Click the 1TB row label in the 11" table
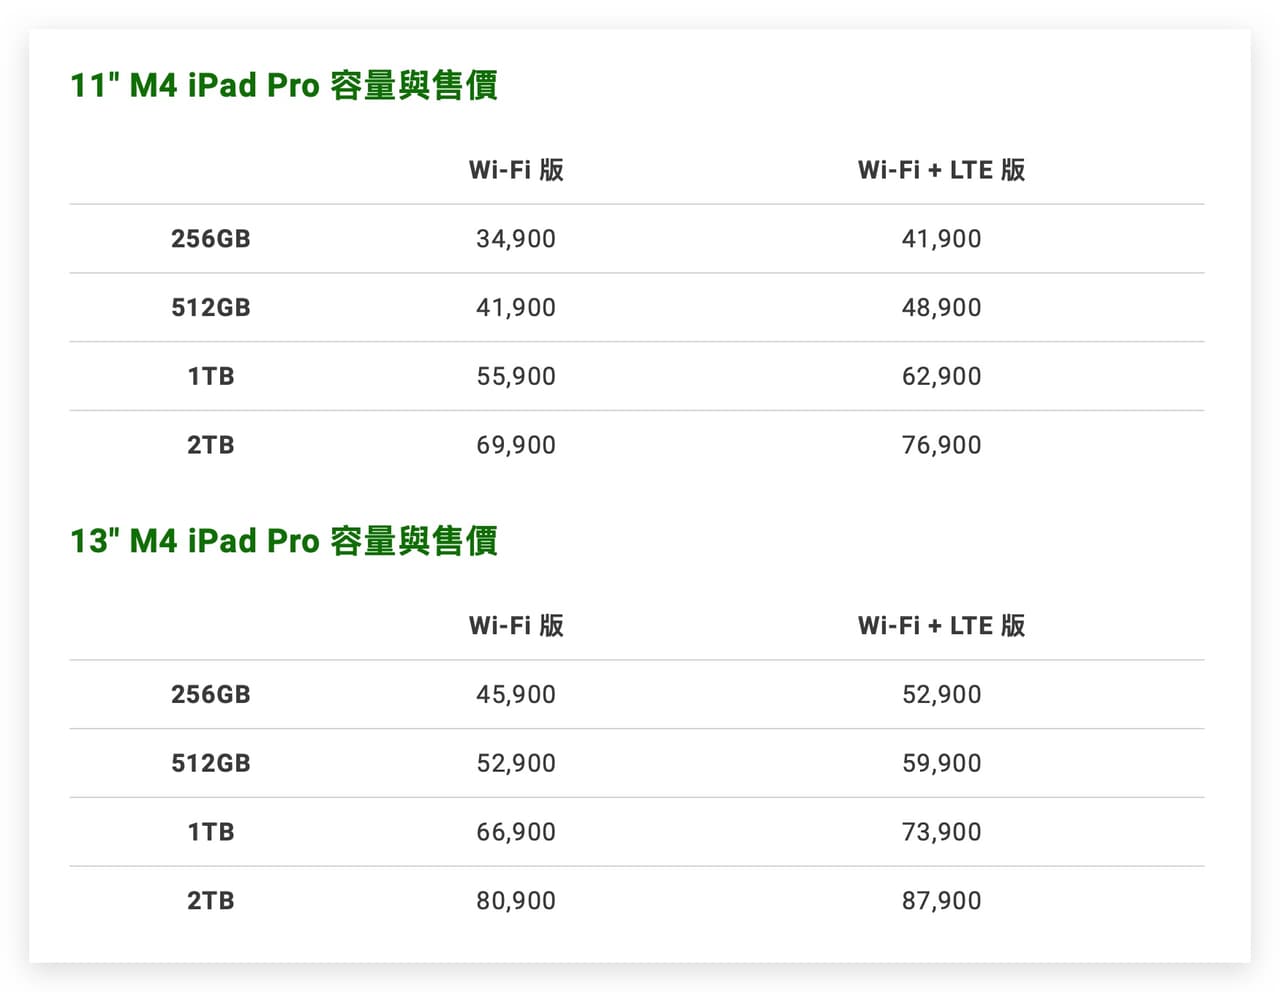This screenshot has height=992, width=1280. click(x=211, y=377)
